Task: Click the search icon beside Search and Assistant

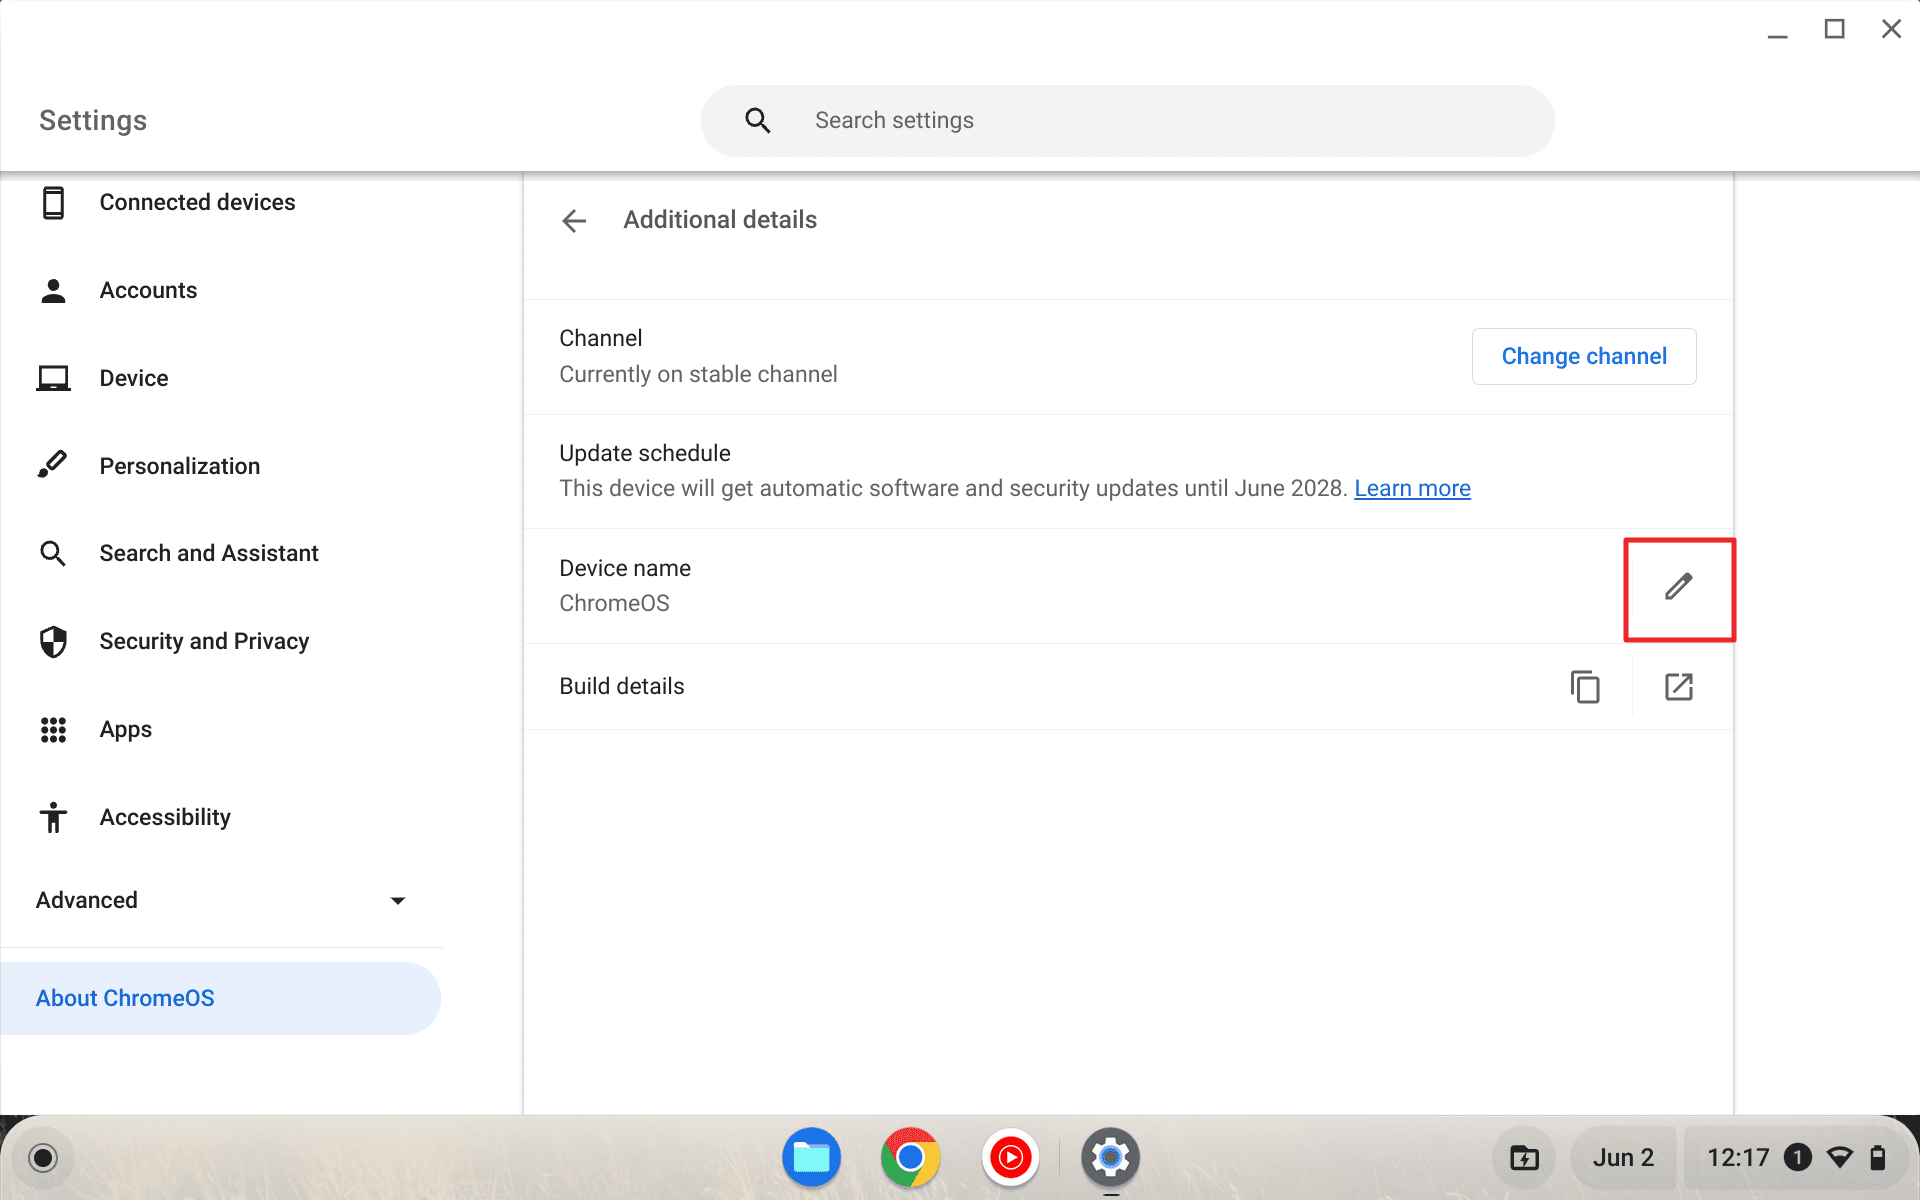Action: click(x=53, y=553)
